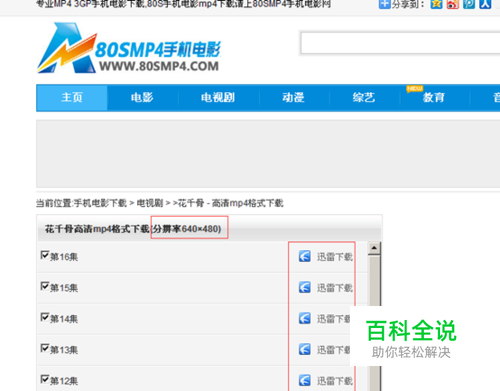Open the 电影 nav tab
This screenshot has width=500, height=391.
click(142, 97)
